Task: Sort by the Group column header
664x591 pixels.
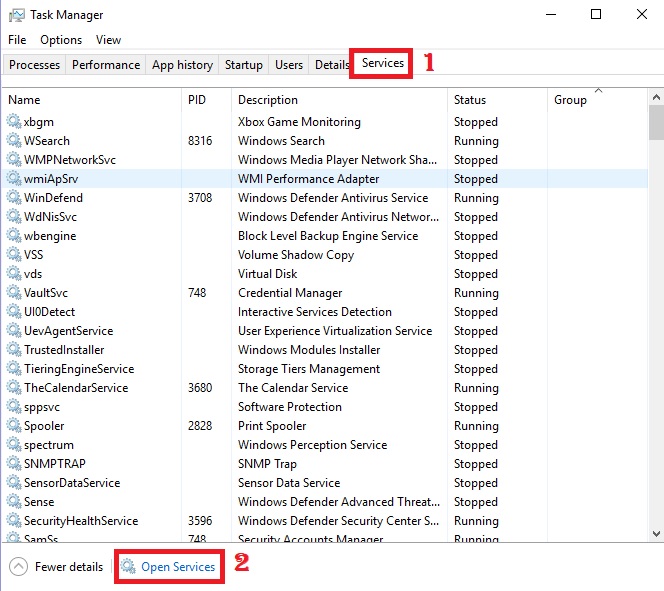Action: coord(570,100)
